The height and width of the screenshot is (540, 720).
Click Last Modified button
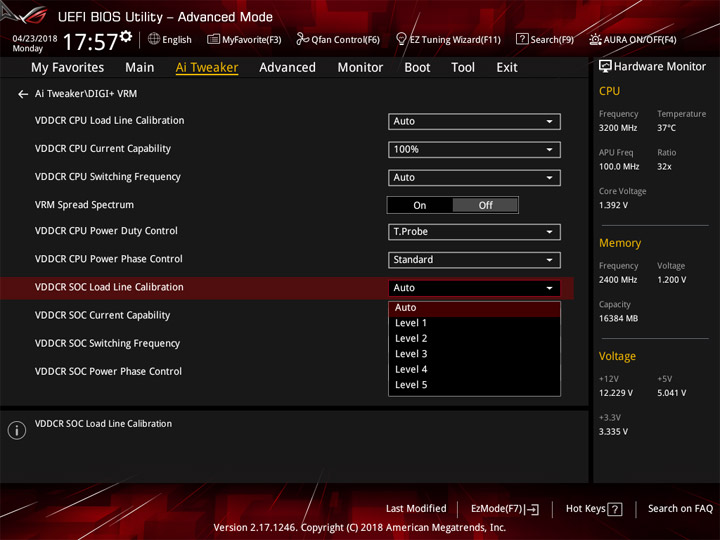click(x=416, y=509)
